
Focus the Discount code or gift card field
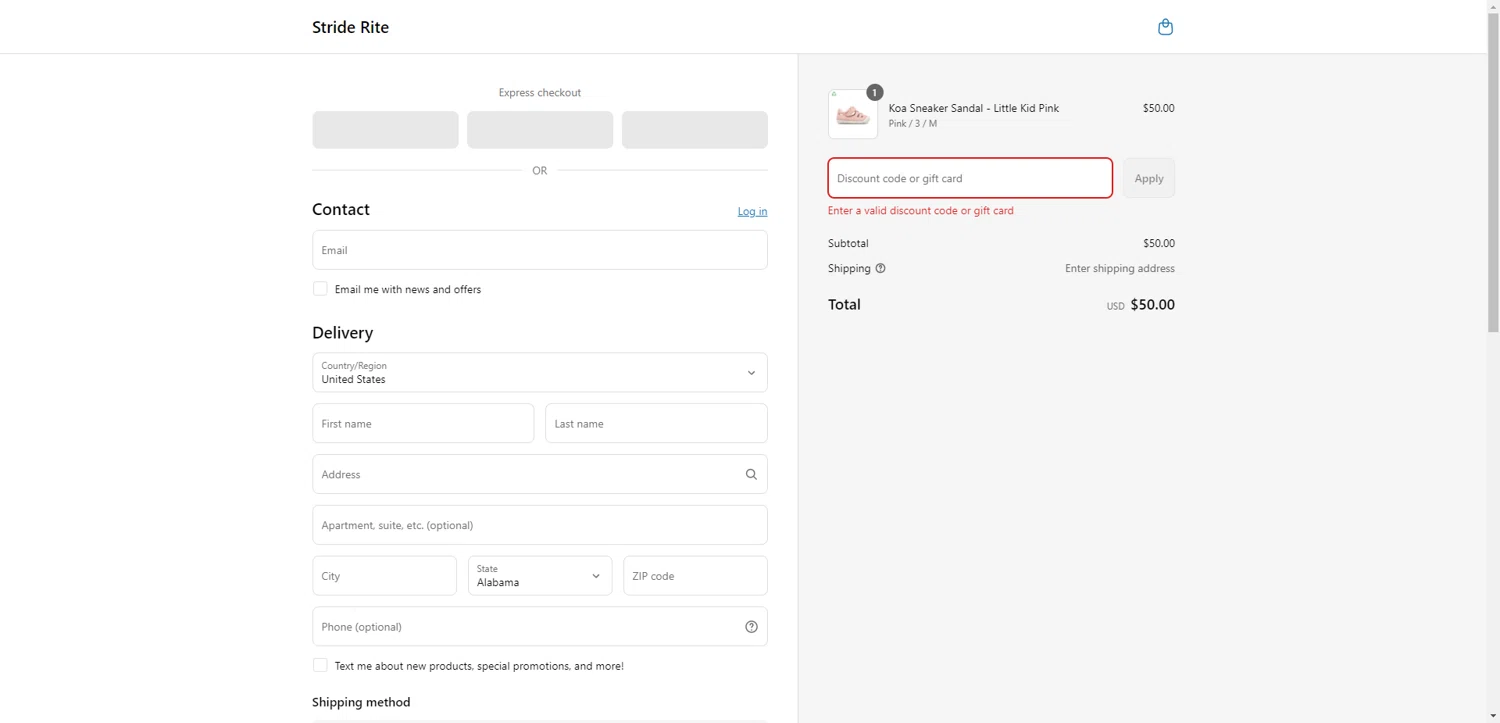[970, 178]
